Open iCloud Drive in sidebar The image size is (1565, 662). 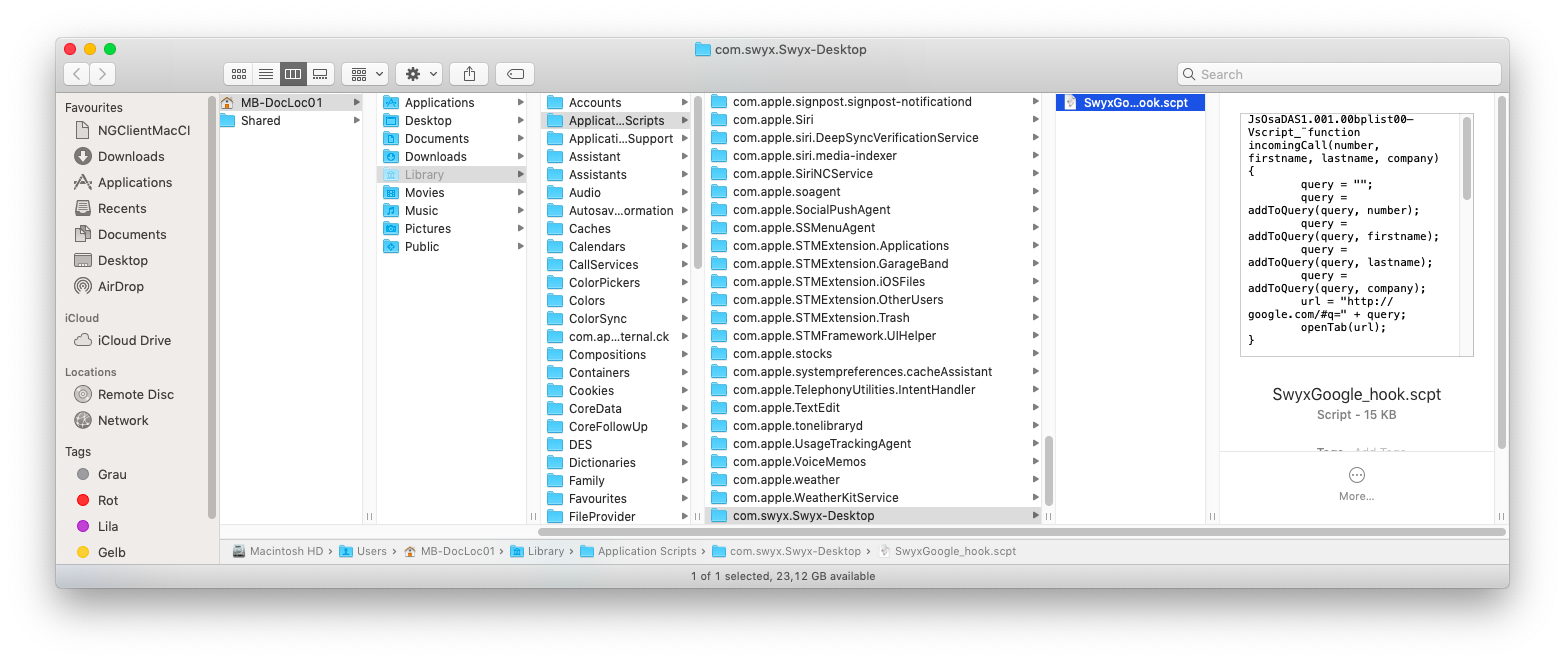click(134, 341)
